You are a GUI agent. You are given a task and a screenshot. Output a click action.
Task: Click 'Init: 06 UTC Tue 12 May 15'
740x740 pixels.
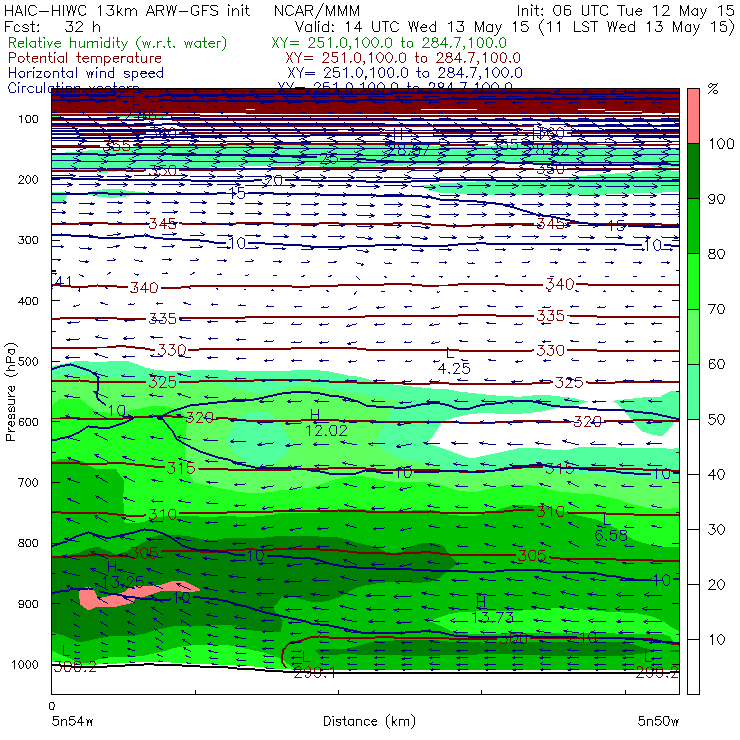click(625, 10)
